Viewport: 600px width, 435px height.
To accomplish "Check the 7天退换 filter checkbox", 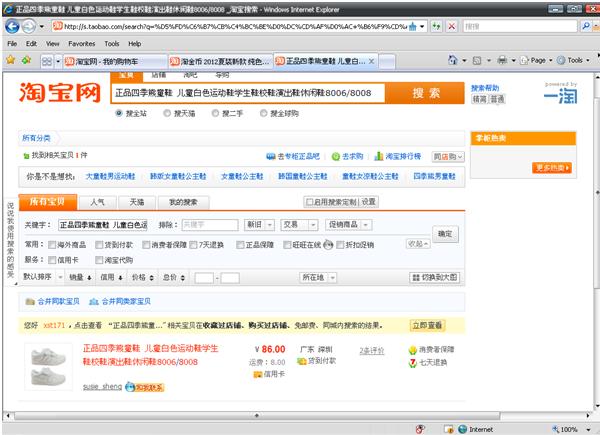I will 193,245.
